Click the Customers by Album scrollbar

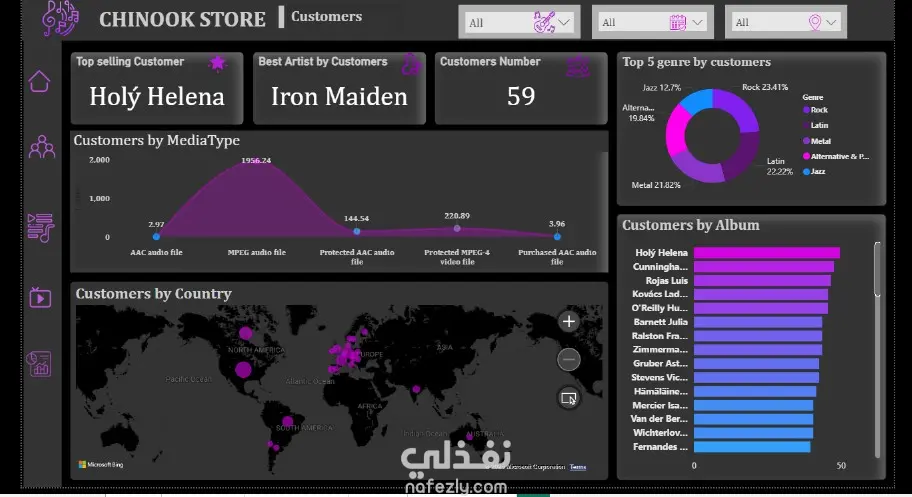pos(878,270)
